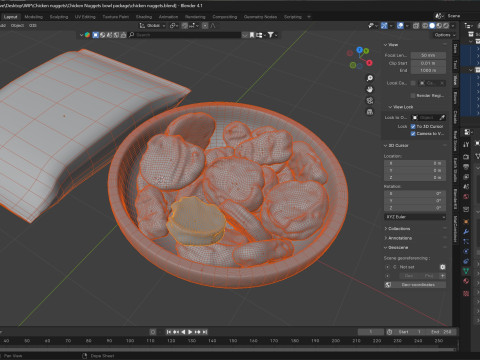480x360 pixels.
Task: Click the Clip Start 0.01 m field
Action: tap(428, 63)
